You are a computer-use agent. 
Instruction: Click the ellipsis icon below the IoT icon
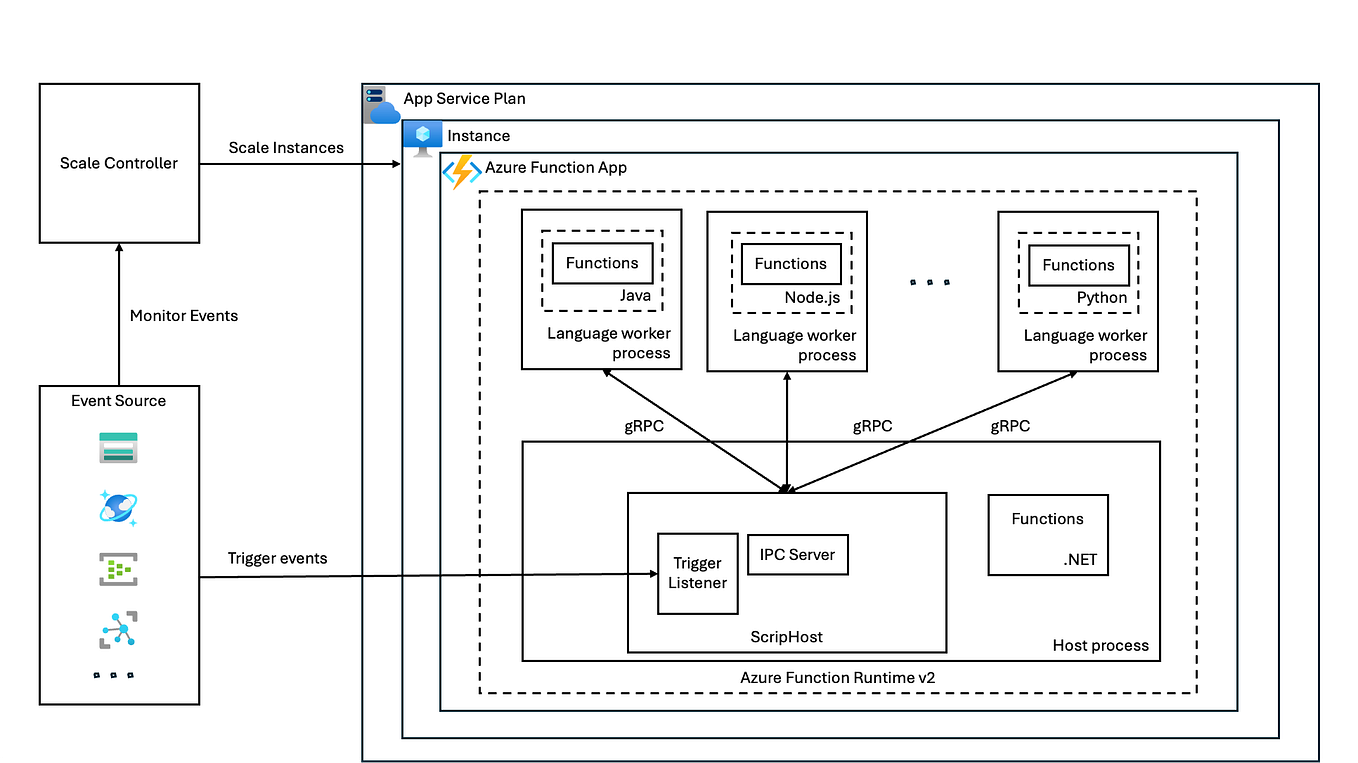[118, 672]
